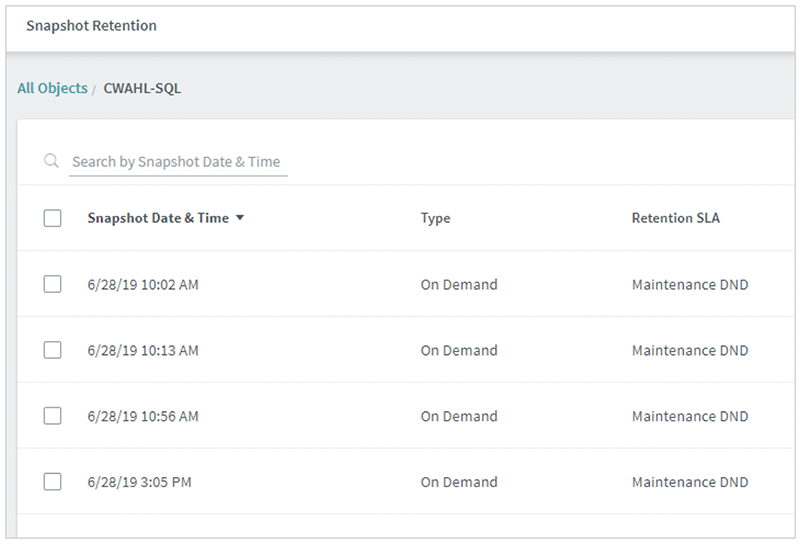The width and height of the screenshot is (800, 545).
Task: Toggle sort arrow beside Snapshot Date & Time
Action: pos(240,218)
